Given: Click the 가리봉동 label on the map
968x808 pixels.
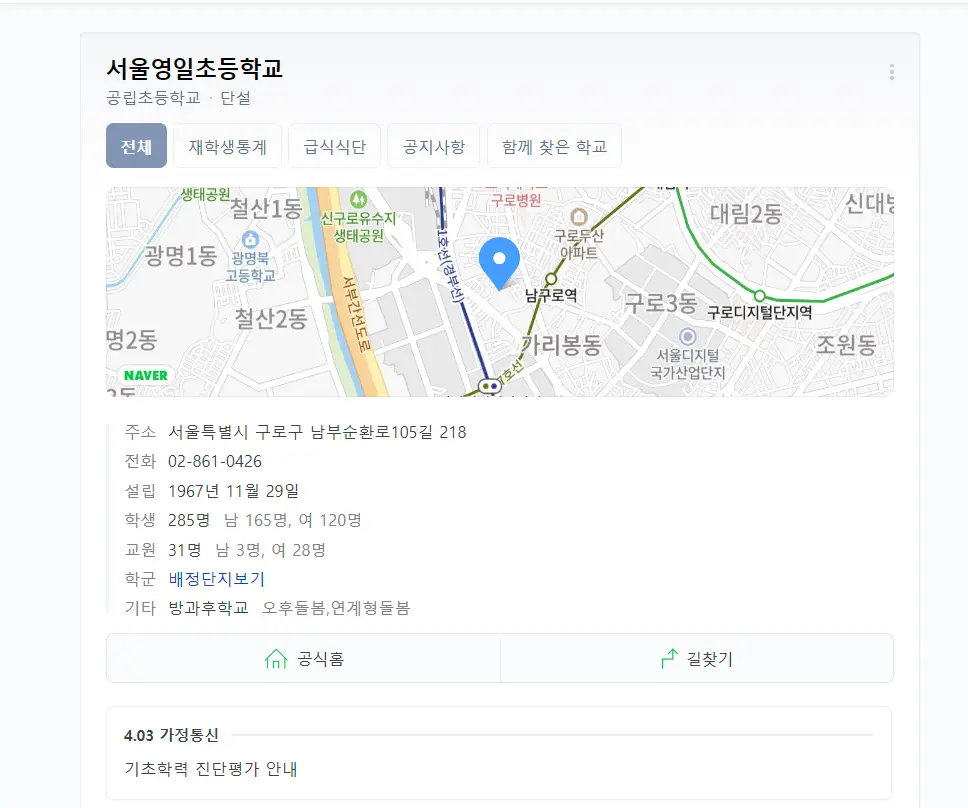Looking at the screenshot, I should coord(561,344).
